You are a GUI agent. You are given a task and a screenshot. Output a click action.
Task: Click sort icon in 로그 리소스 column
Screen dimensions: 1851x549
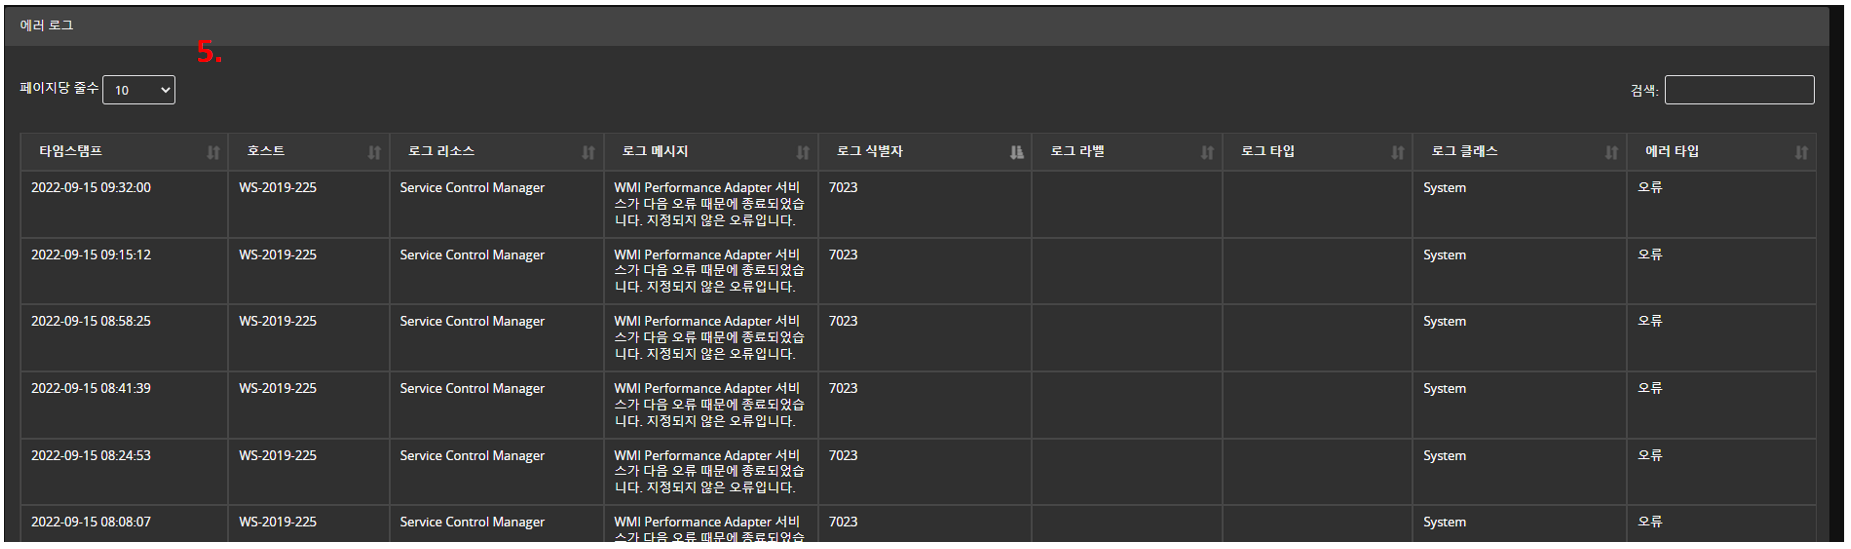pos(588,153)
